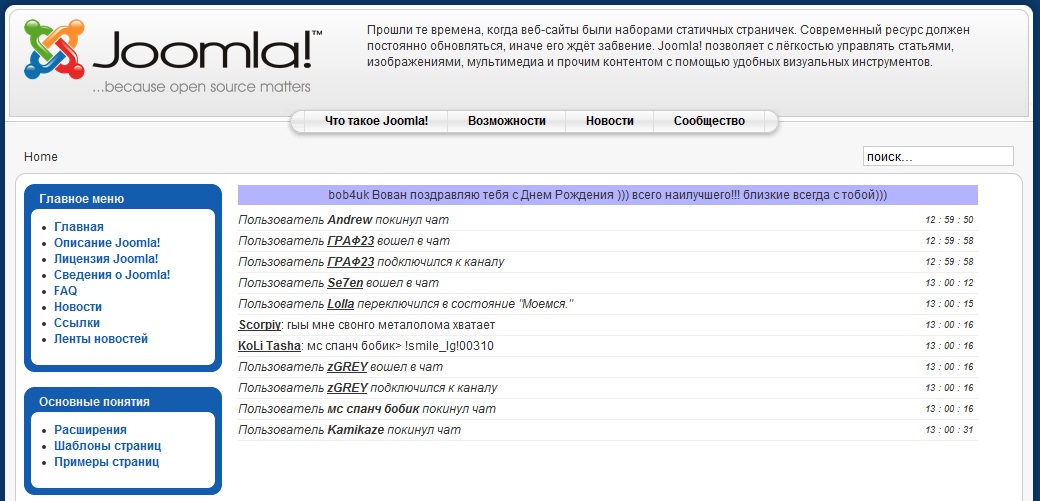Visit the "Лицензия Joomla!" link

(106, 259)
